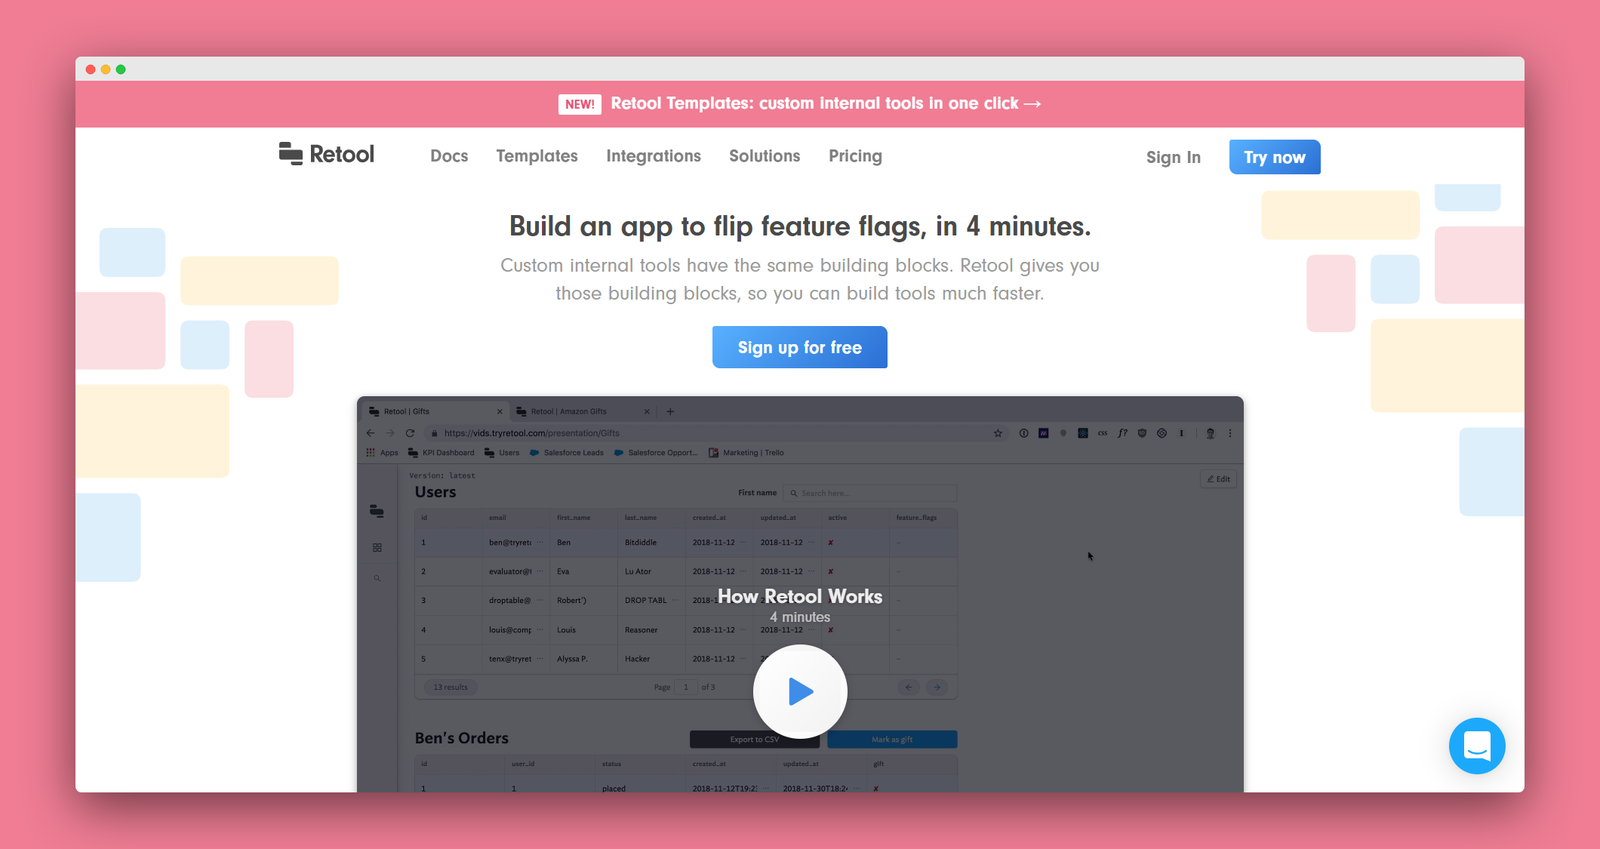Close the Retool | Amazon Gifts tab in the video preview
The image size is (1600, 849).
pyautogui.click(x=647, y=411)
